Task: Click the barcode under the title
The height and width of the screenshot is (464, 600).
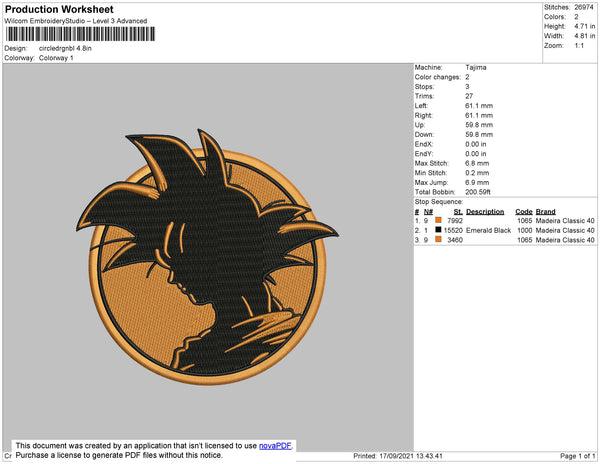Action: pos(80,34)
